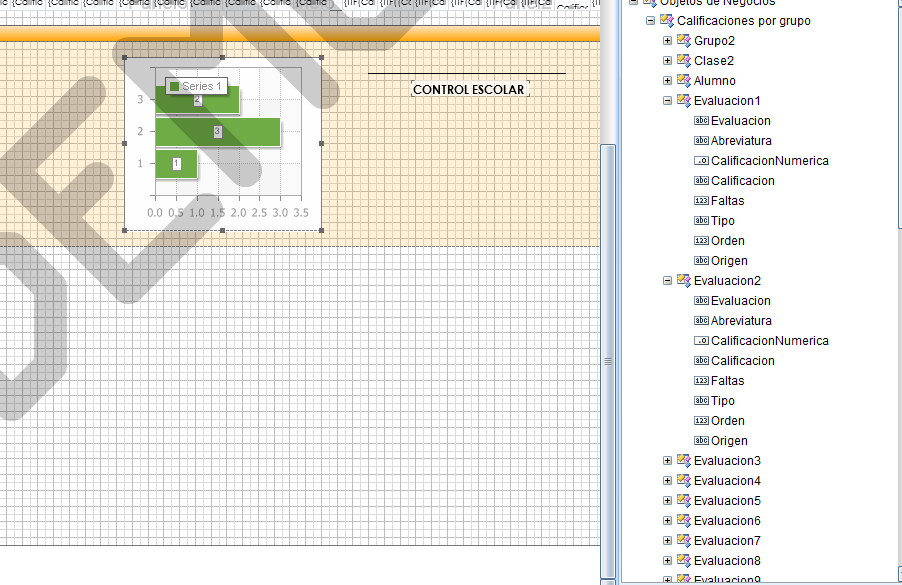Click the chart's top-right resize handle
The height and width of the screenshot is (585, 902).
coord(321,58)
